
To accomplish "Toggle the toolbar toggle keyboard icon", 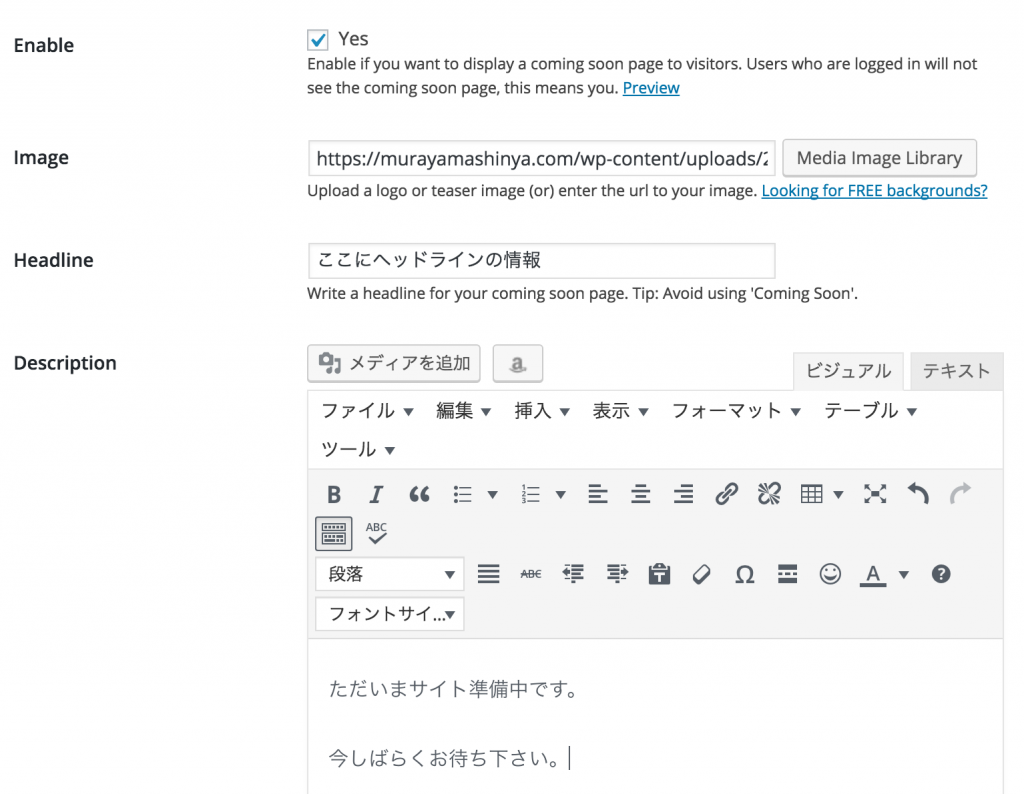I will click(334, 533).
